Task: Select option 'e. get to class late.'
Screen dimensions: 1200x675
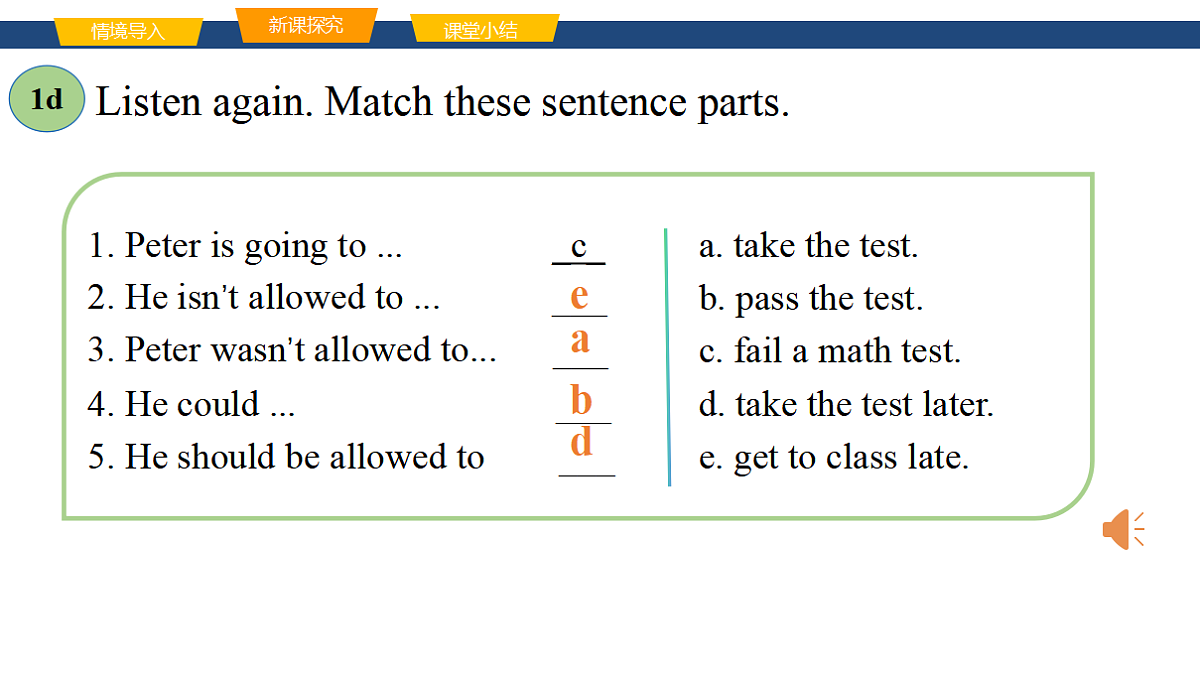Action: point(834,458)
